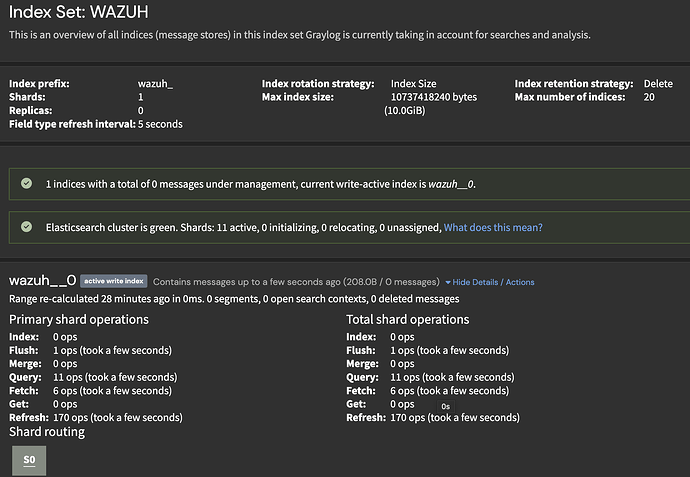Image resolution: width=690 pixels, height=477 pixels.
Task: Click the Index prefix value wazuh_
Action: point(155,84)
